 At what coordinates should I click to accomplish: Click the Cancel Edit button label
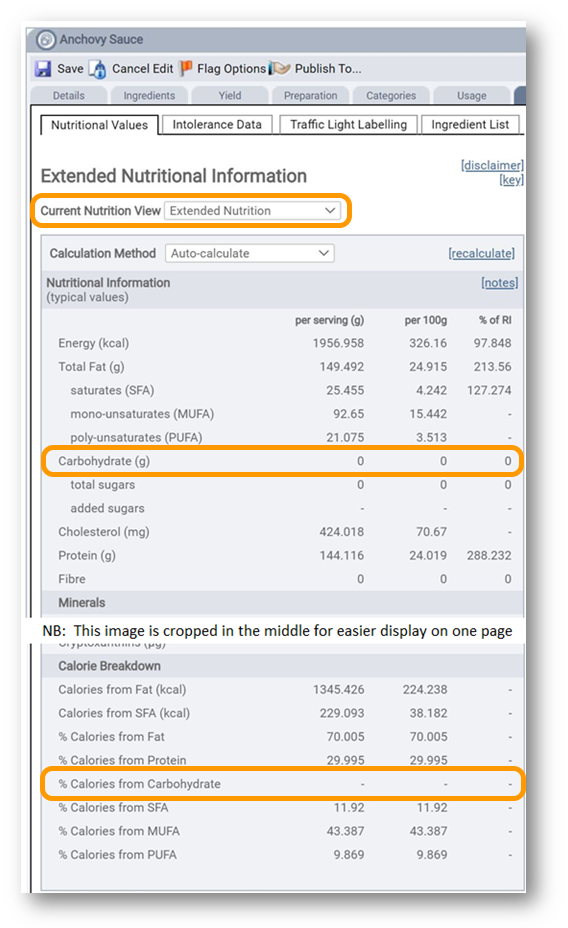[x=143, y=69]
